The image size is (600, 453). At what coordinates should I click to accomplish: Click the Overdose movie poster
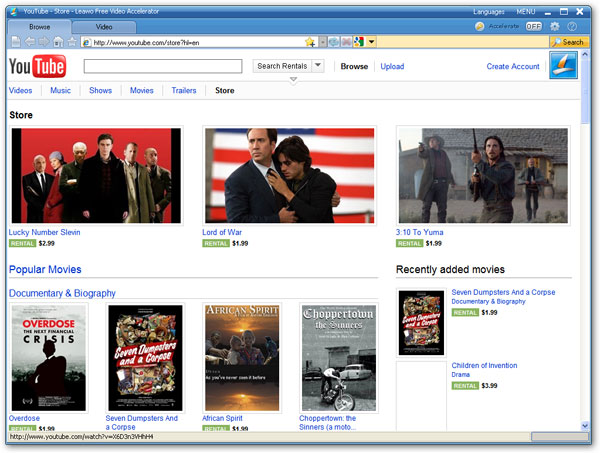49,358
